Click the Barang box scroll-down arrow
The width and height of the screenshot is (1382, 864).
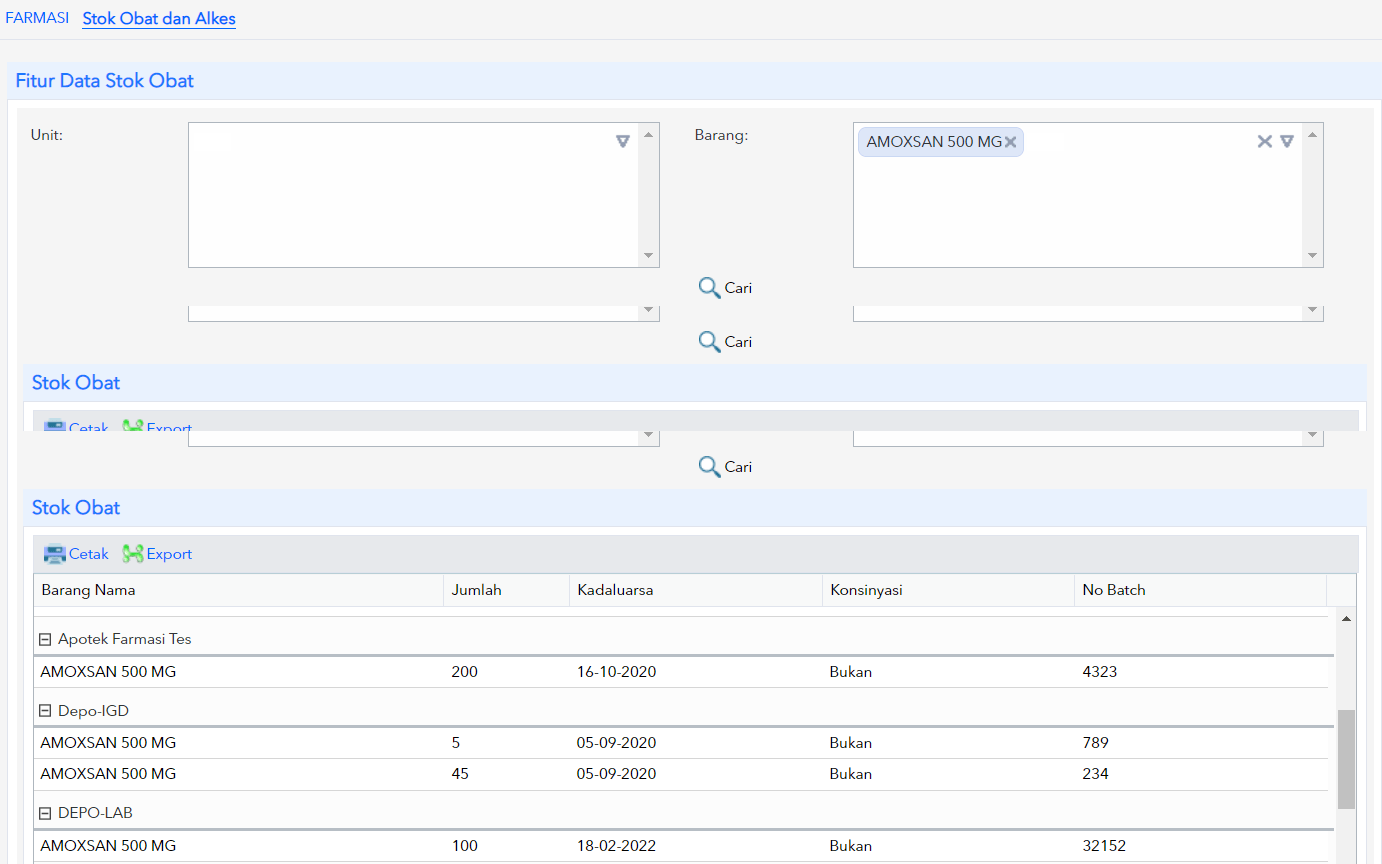click(1313, 257)
